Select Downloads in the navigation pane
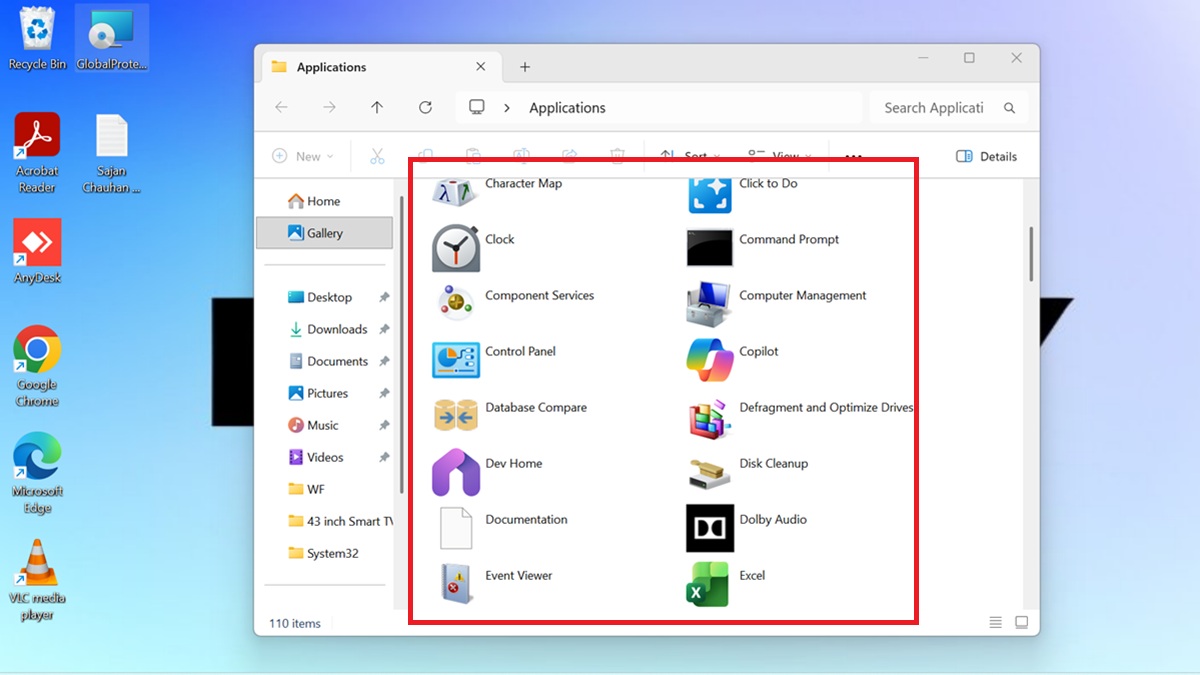1200x675 pixels. (x=337, y=329)
